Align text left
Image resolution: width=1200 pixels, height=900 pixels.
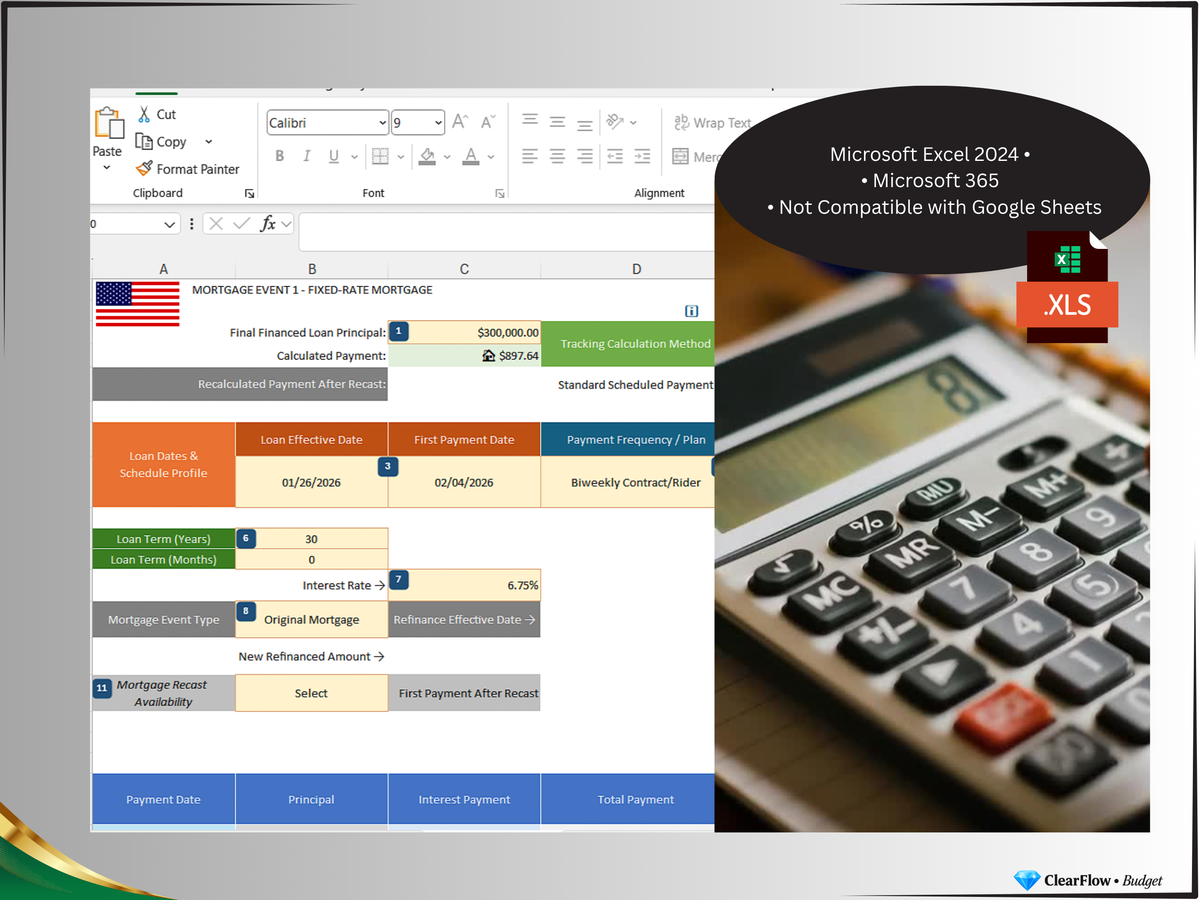(x=530, y=156)
